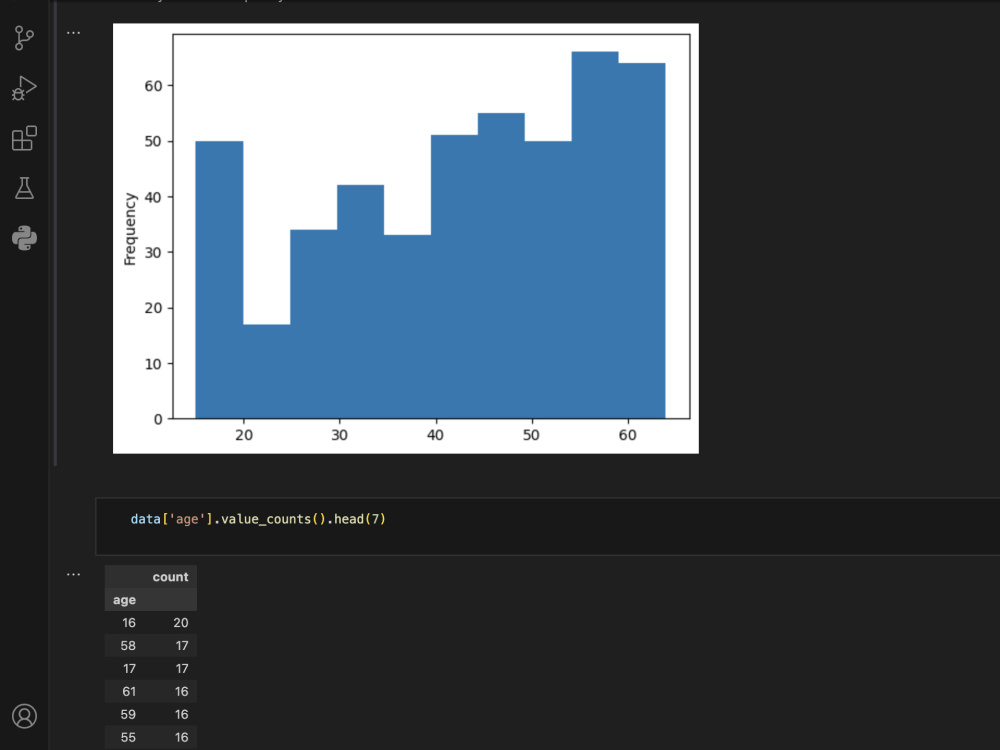This screenshot has height=750, width=1000.
Task: Click the count value 20
Action: [x=180, y=622]
